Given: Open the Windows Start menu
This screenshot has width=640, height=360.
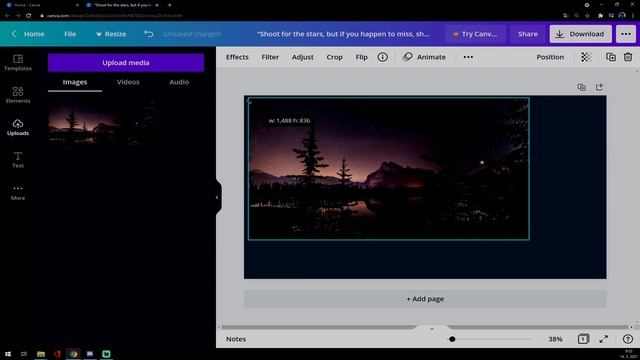Looking at the screenshot, I should [8, 354].
